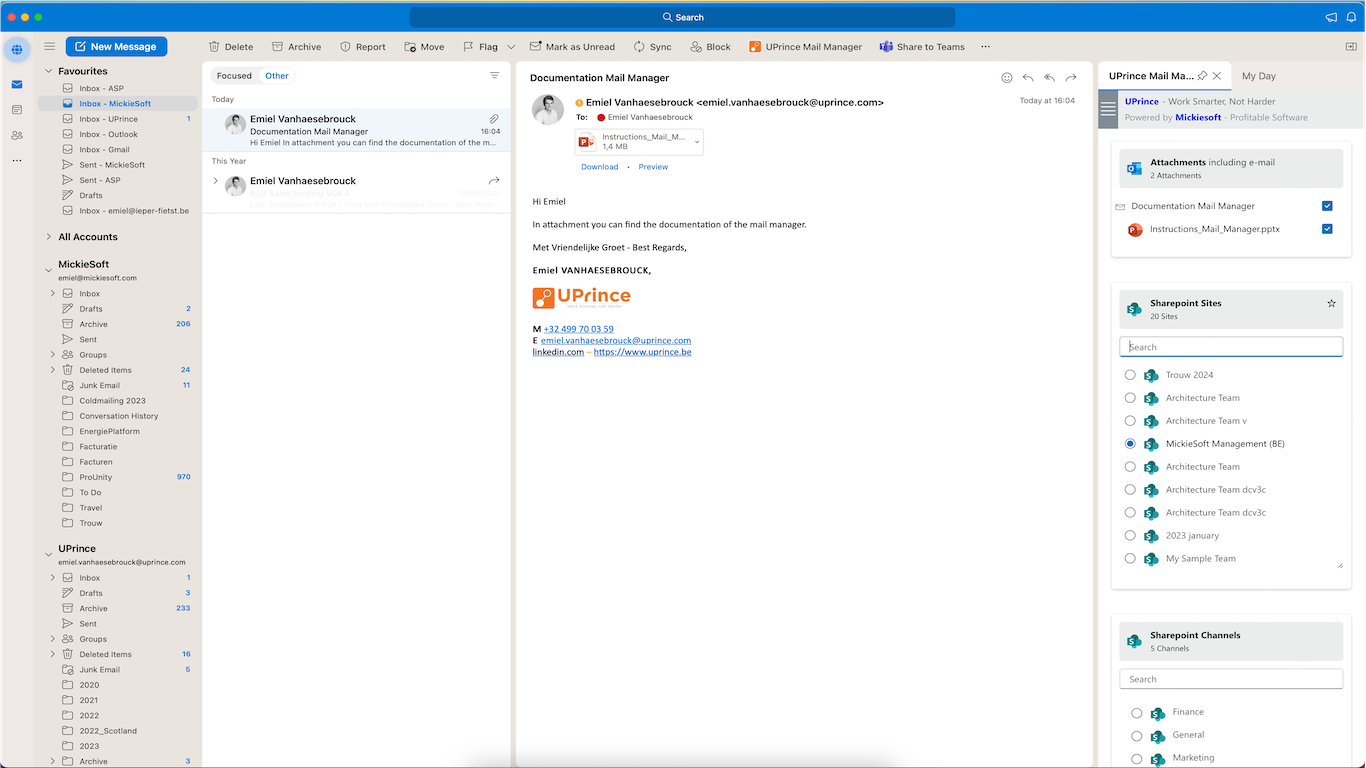Image resolution: width=1366 pixels, height=768 pixels.
Task: Click the Archive toolbar button
Action: 297,47
